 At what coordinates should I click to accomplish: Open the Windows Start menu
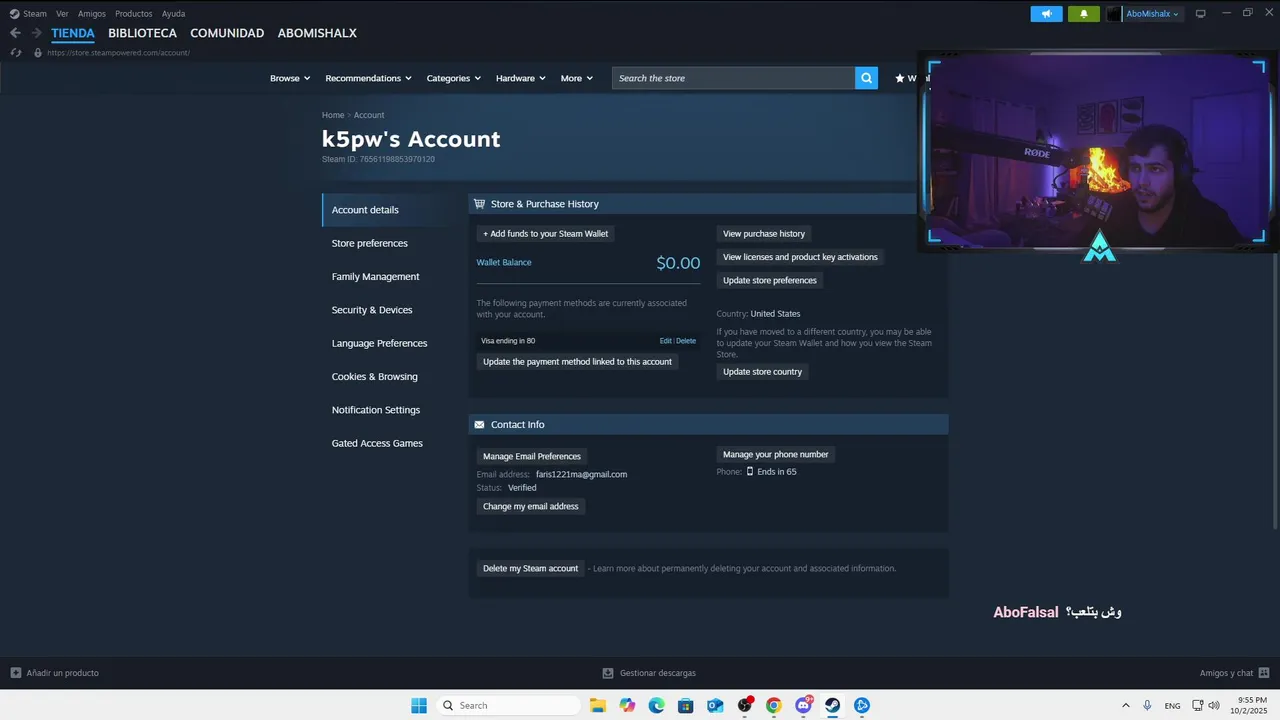coord(419,705)
